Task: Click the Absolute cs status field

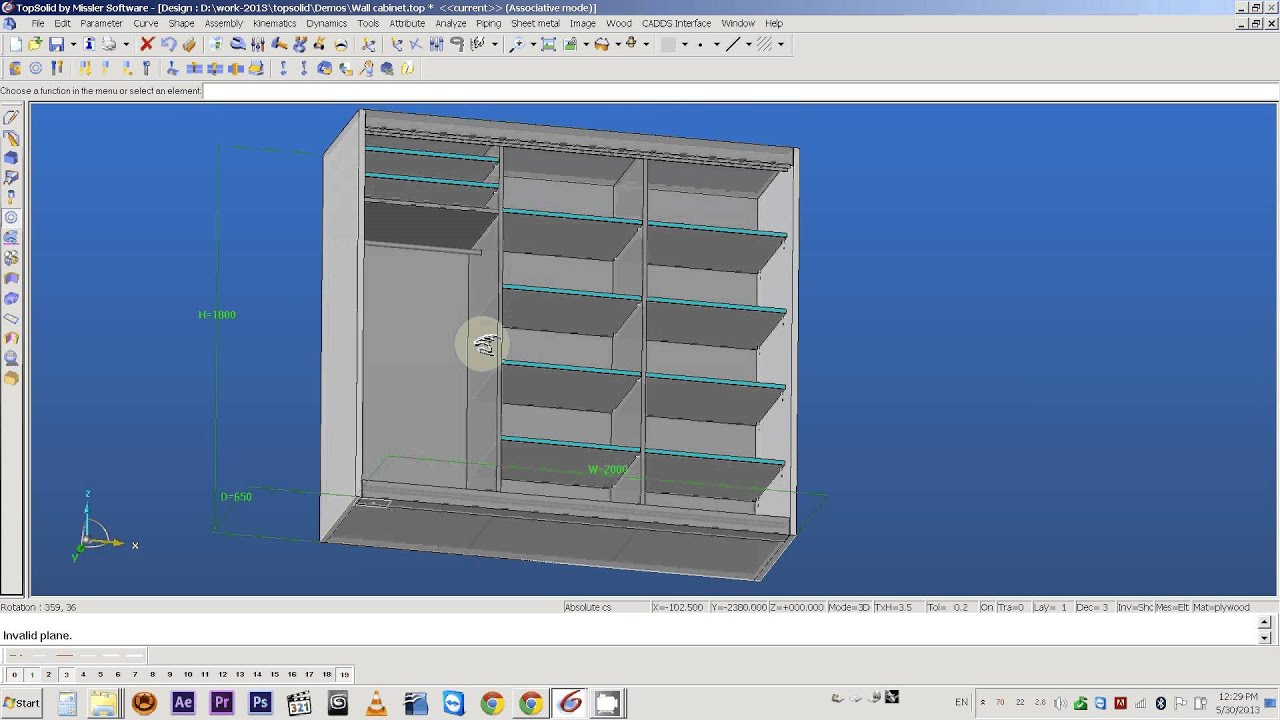Action: (605, 607)
